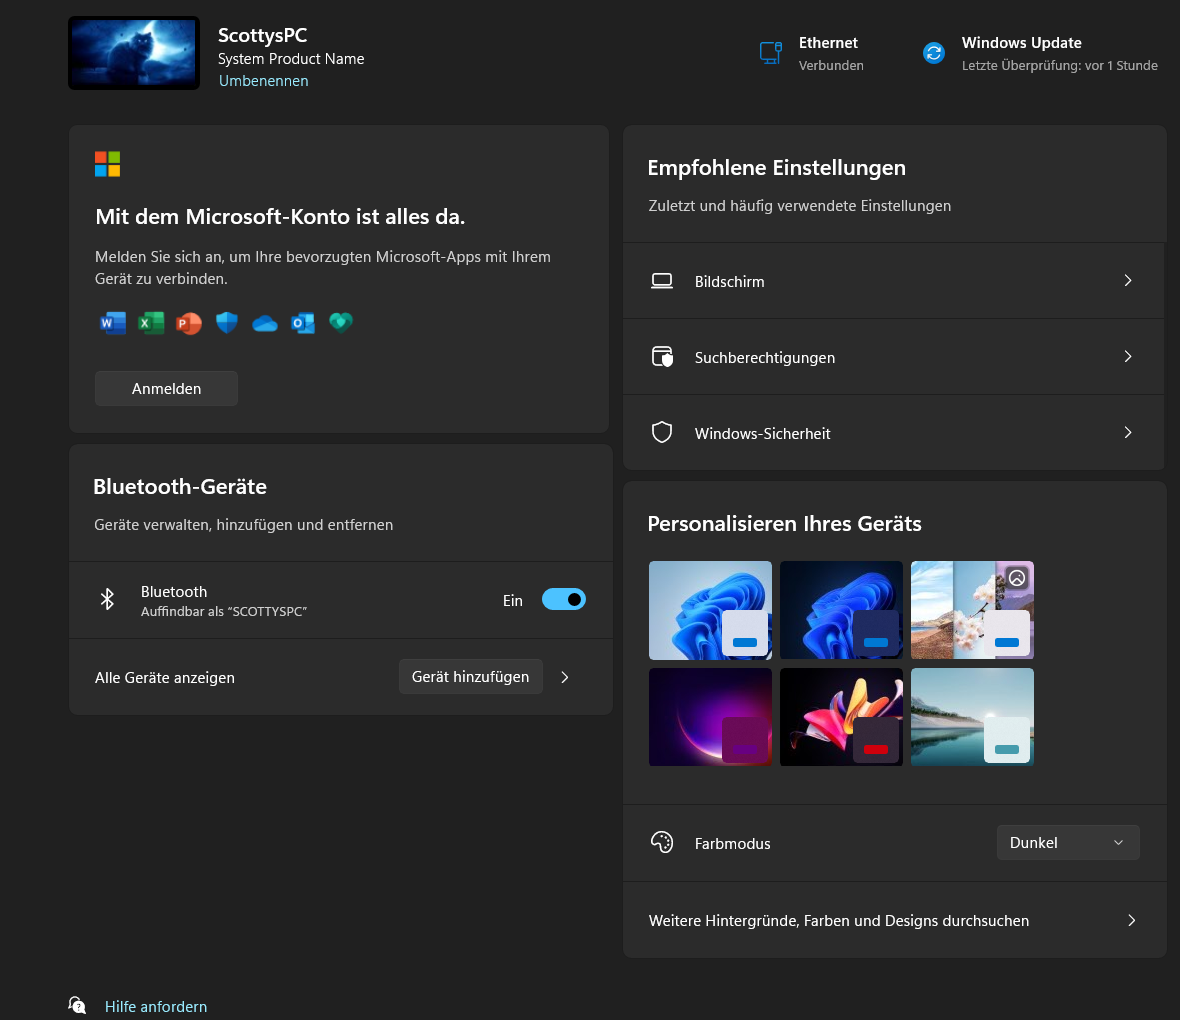Image resolution: width=1180 pixels, height=1020 pixels.
Task: Select the dark Windows bloom theme
Action: click(841, 610)
